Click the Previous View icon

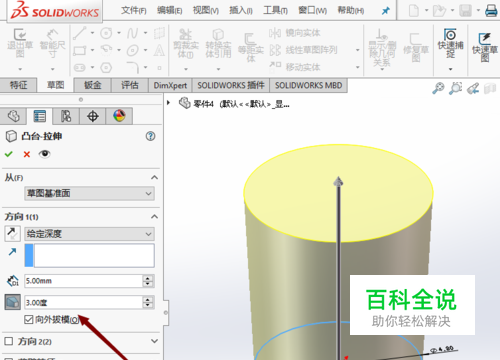click(x=473, y=88)
